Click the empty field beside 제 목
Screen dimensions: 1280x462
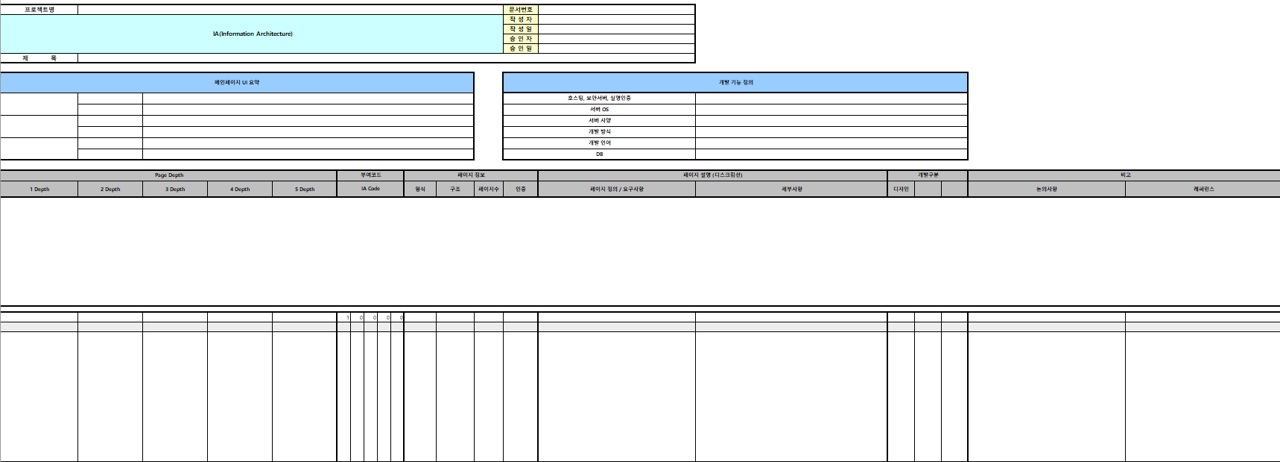click(x=386, y=58)
